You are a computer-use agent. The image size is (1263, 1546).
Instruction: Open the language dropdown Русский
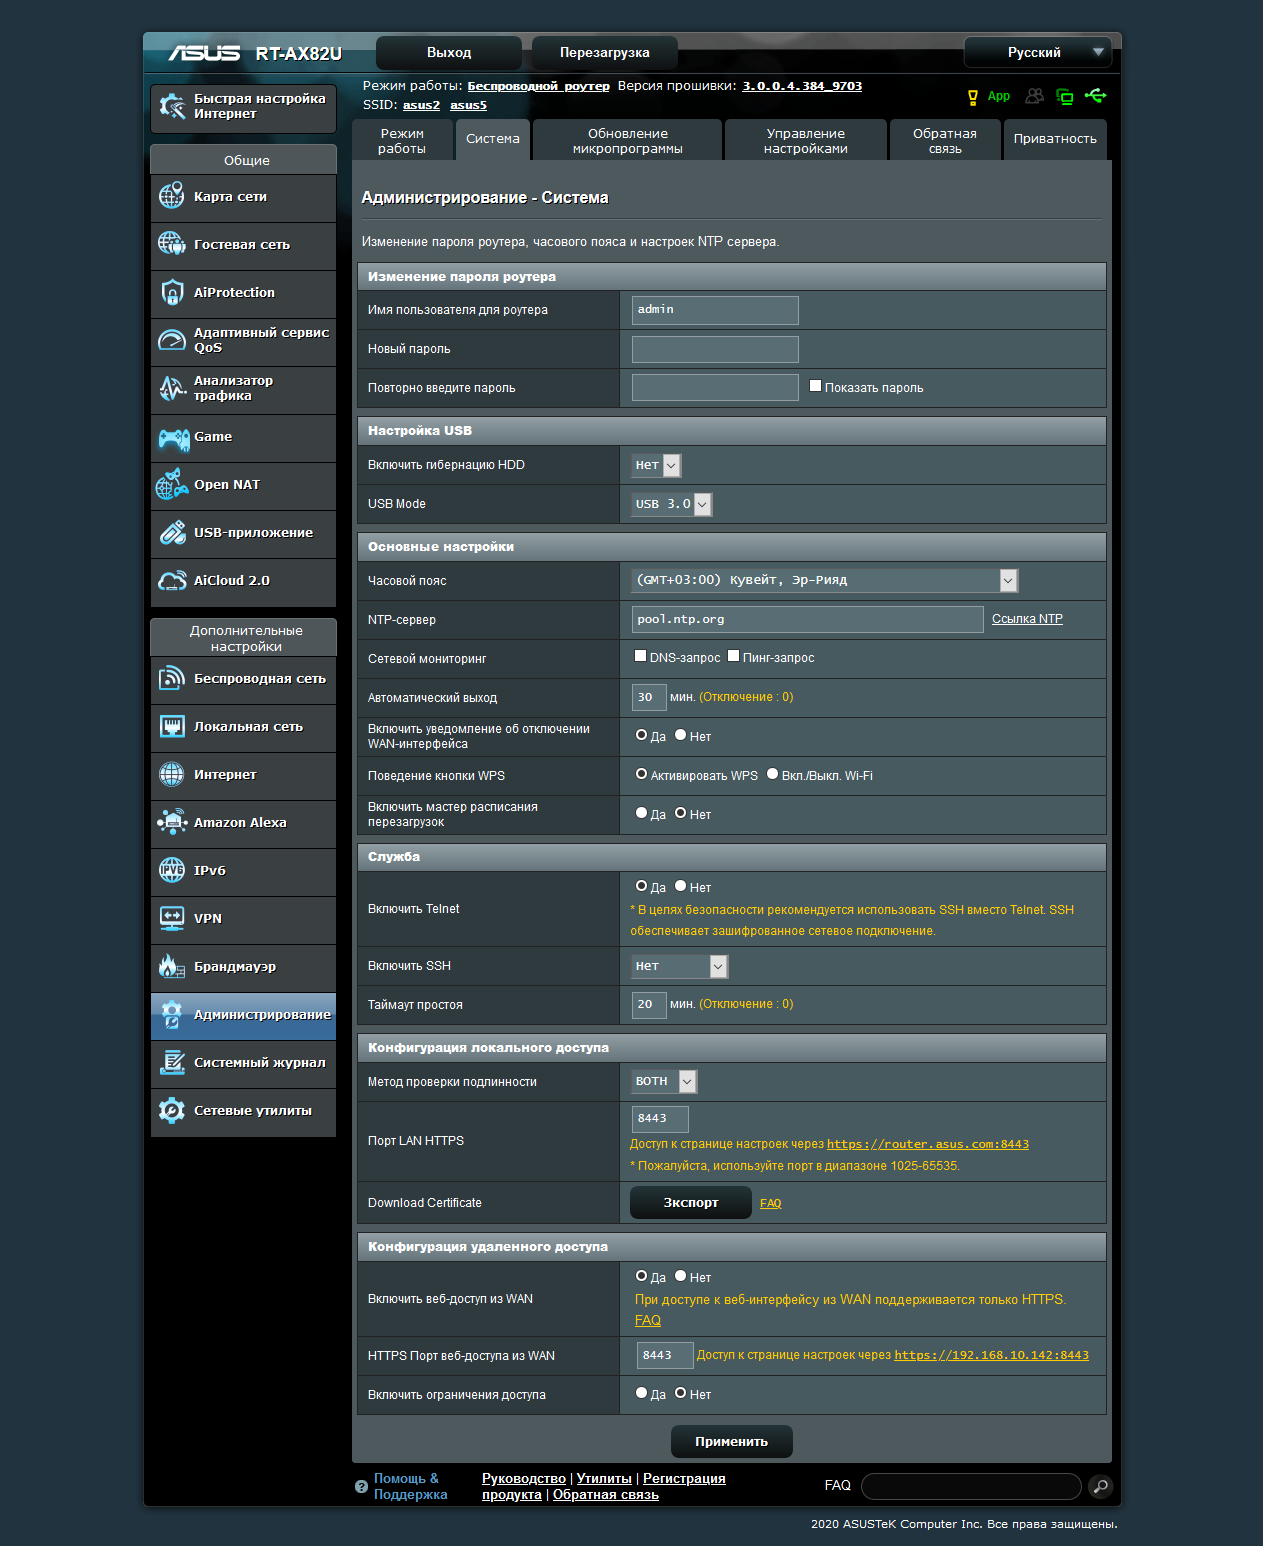1038,52
